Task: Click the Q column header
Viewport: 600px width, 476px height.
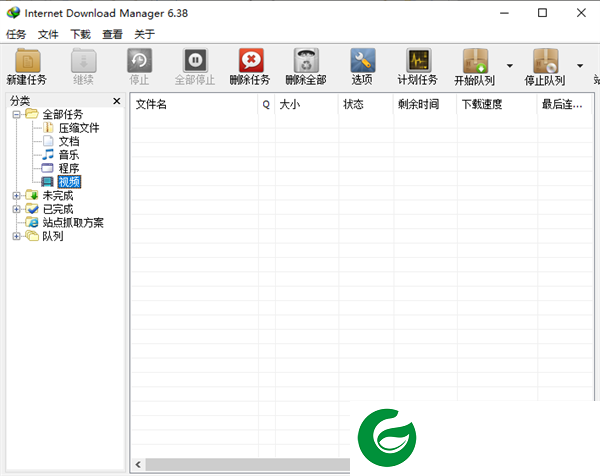Action: click(x=266, y=104)
